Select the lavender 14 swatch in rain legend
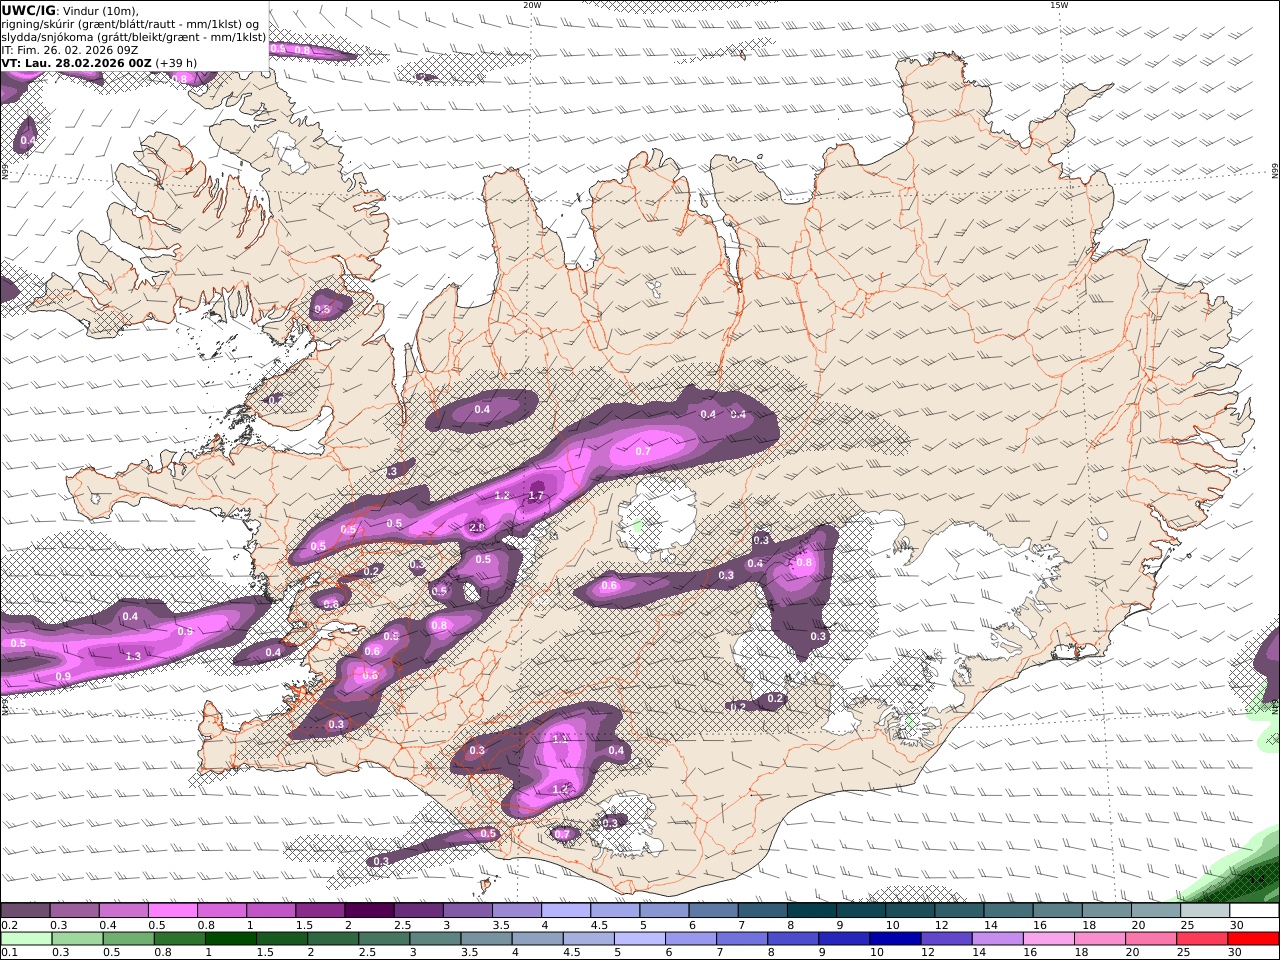 996,938
